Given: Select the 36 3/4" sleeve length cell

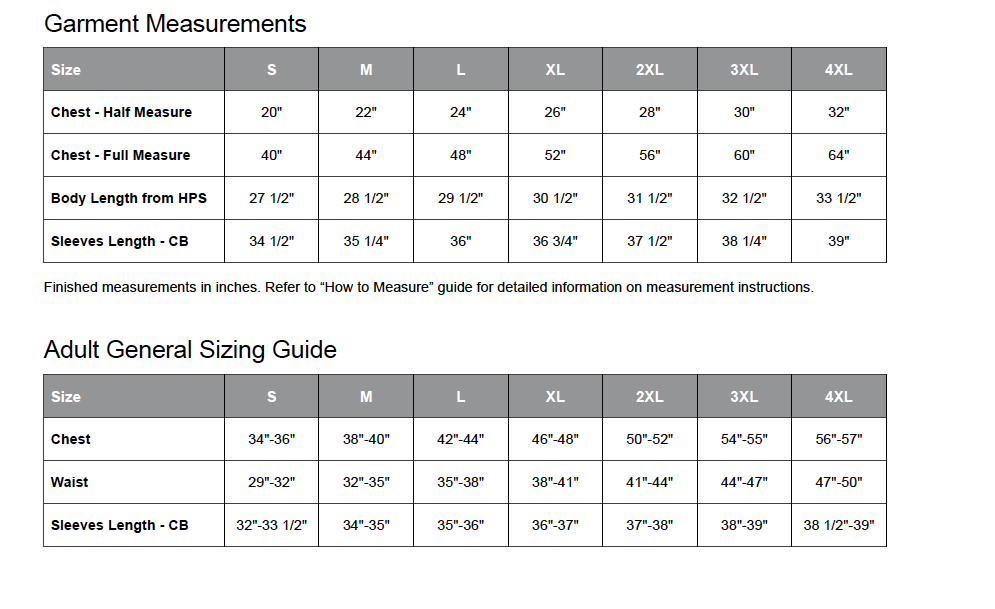Looking at the screenshot, I should (x=555, y=241).
